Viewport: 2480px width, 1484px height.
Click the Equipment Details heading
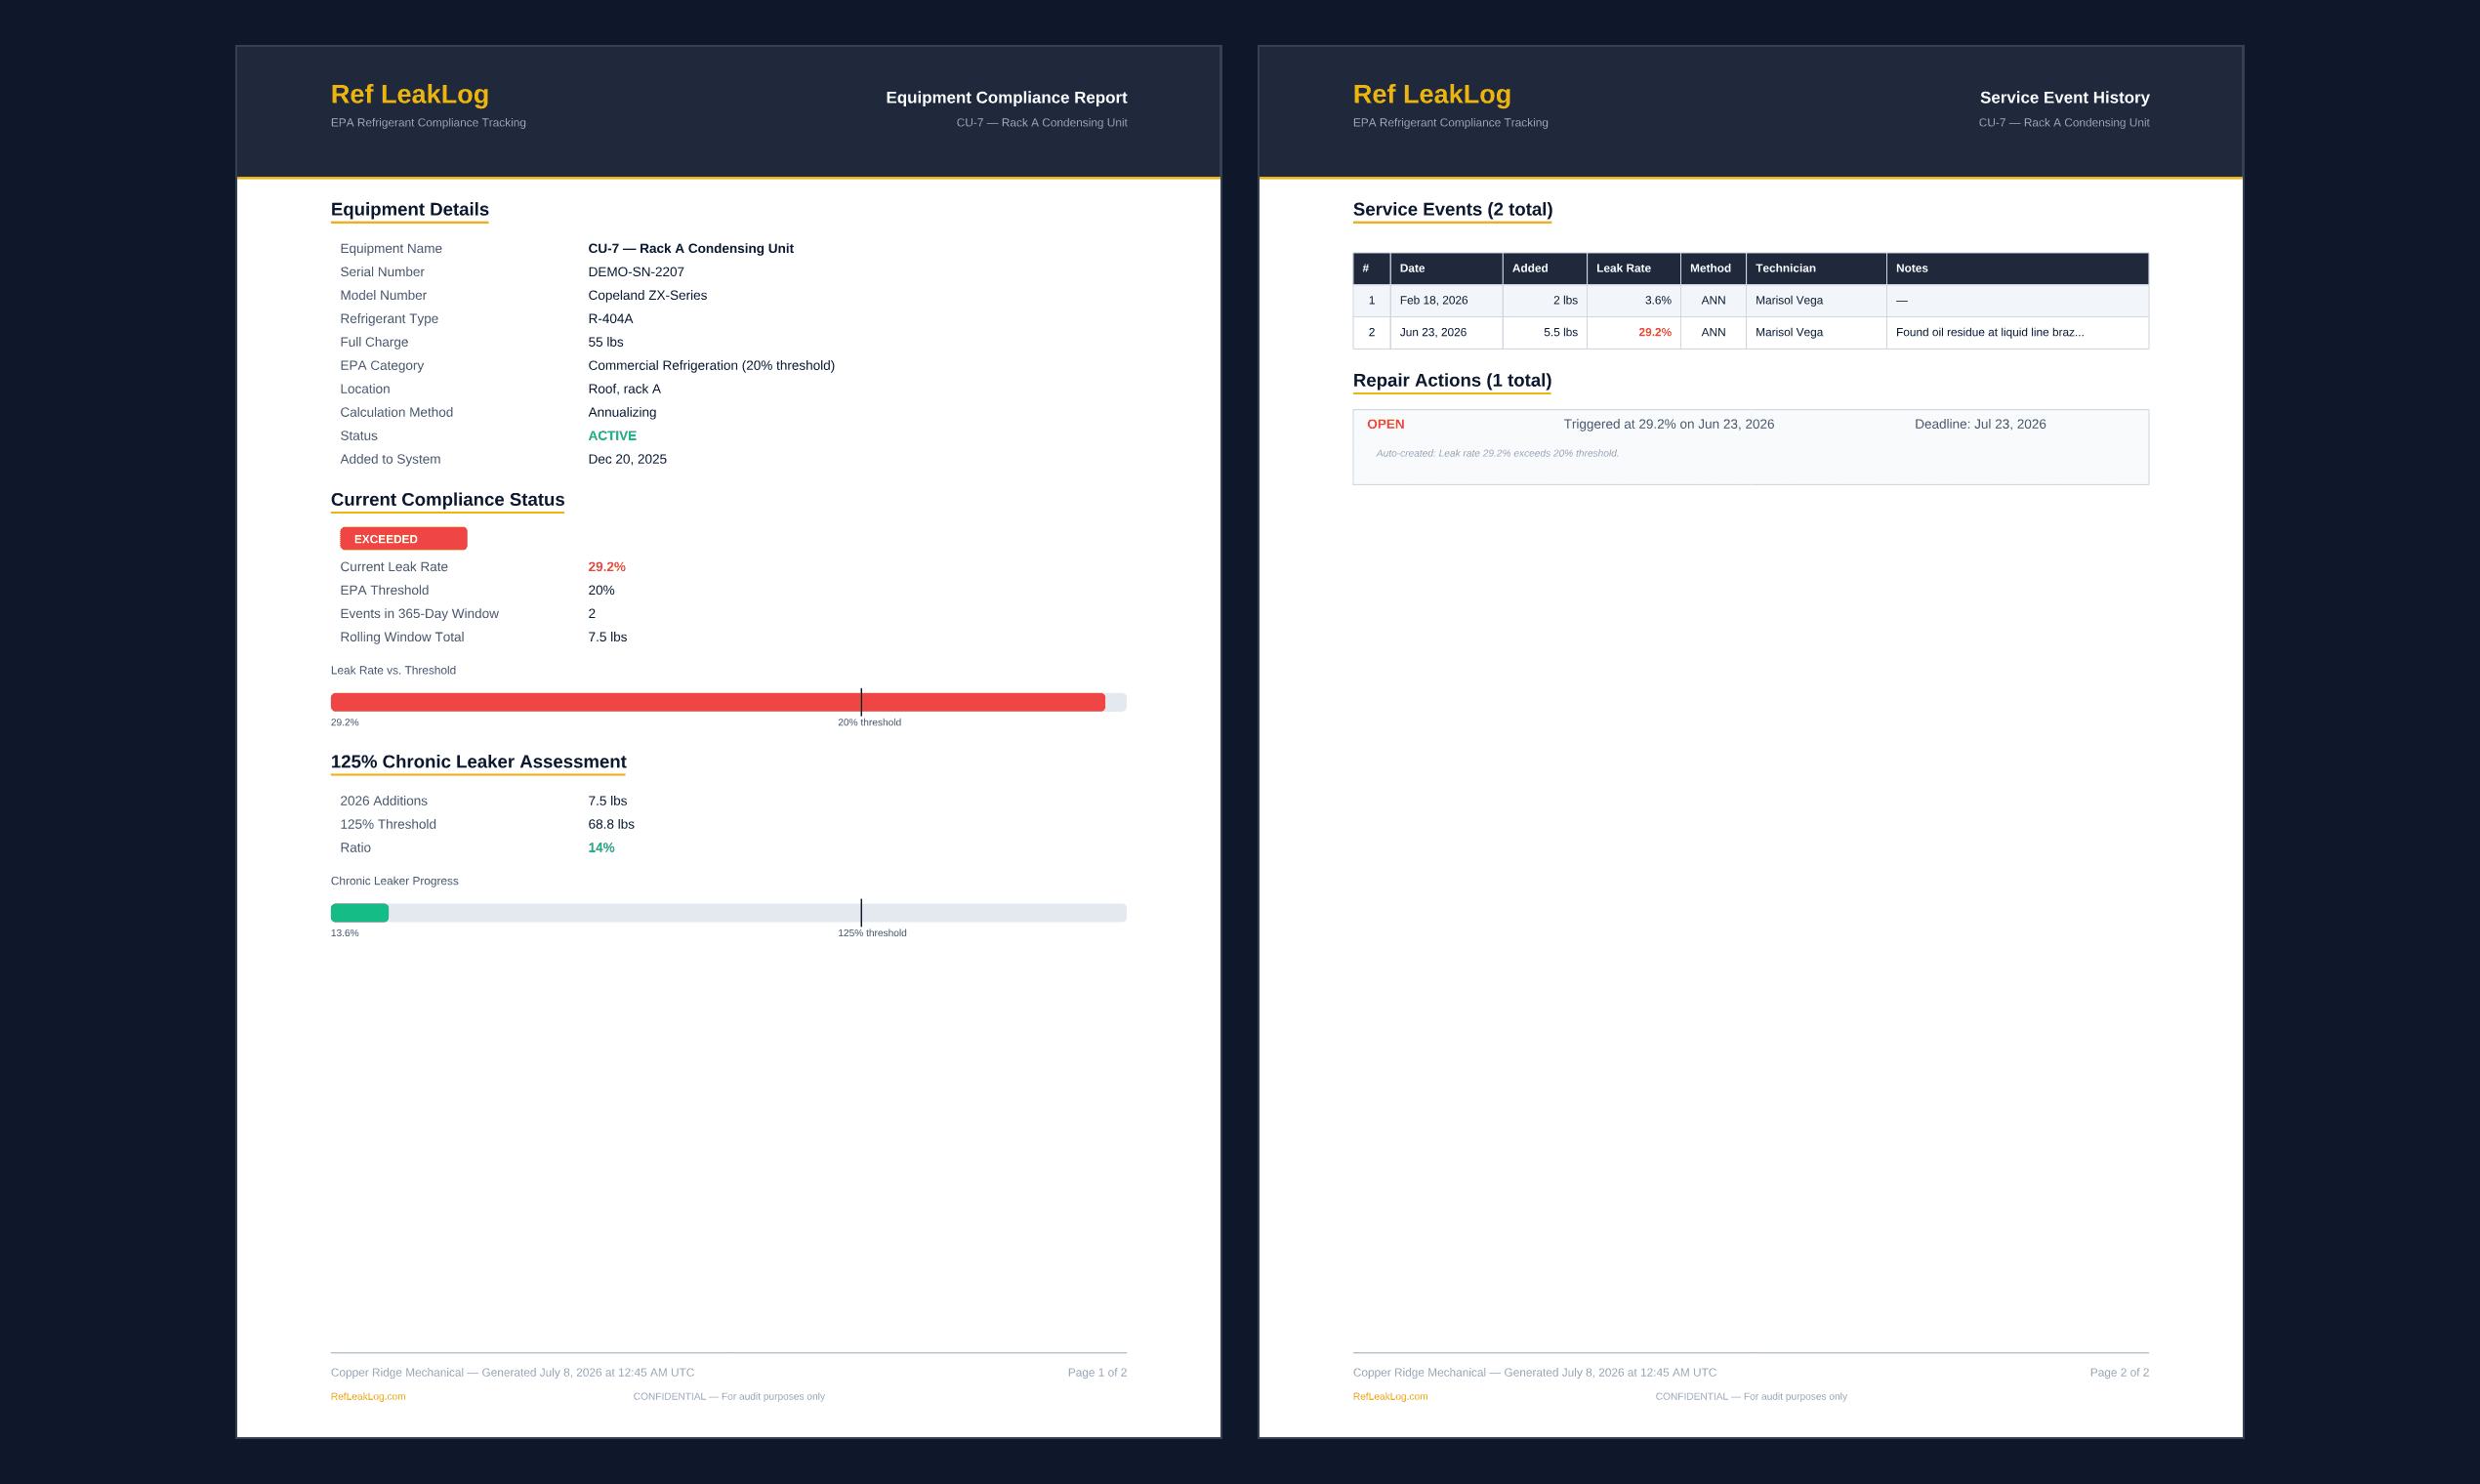click(409, 209)
